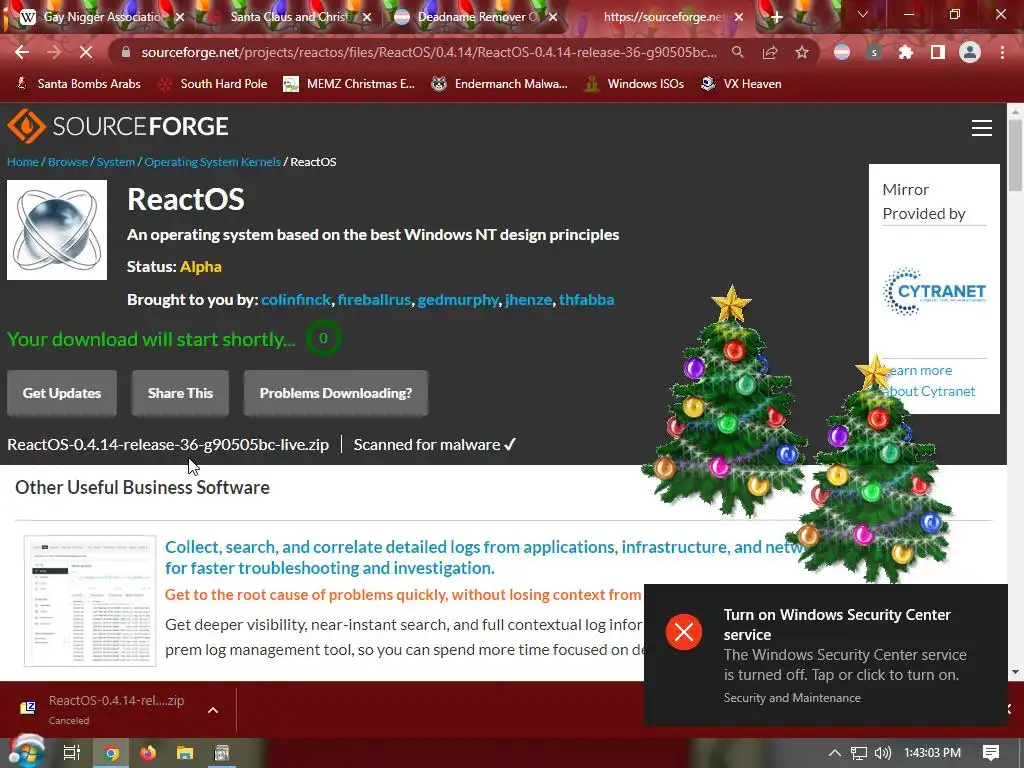Image resolution: width=1024 pixels, height=768 pixels.
Task: Expand the tab search chevron
Action: tap(863, 14)
